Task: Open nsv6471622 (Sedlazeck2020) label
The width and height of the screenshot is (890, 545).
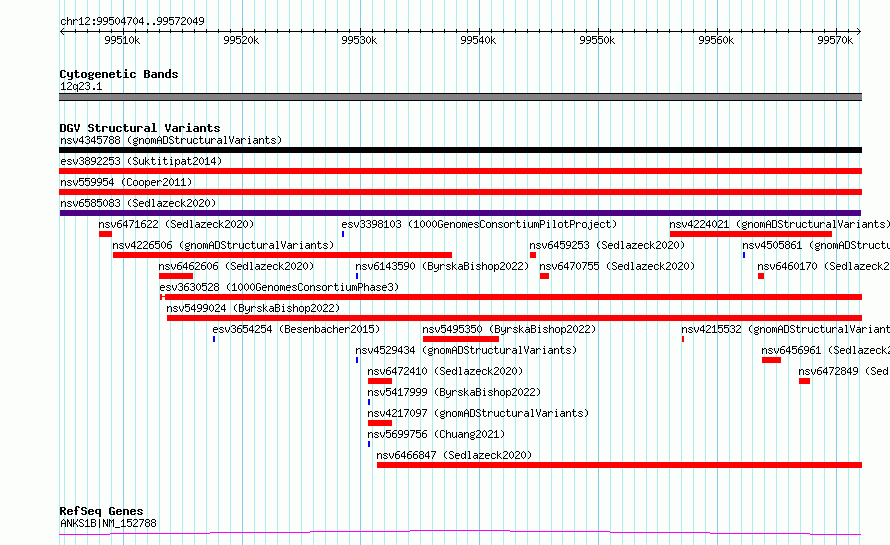Action: pos(177,224)
